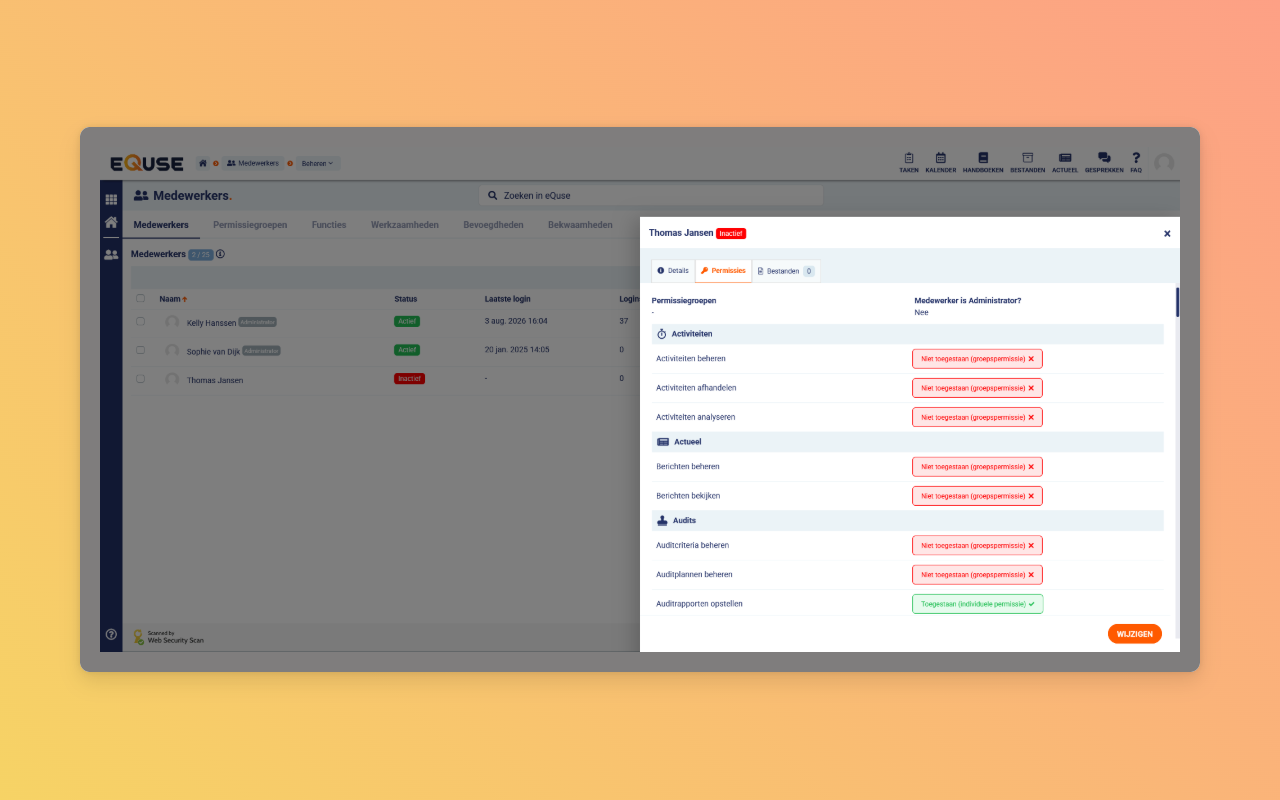Click the Actueel section icon in panel
This screenshot has width=1280, height=800.
tap(662, 441)
